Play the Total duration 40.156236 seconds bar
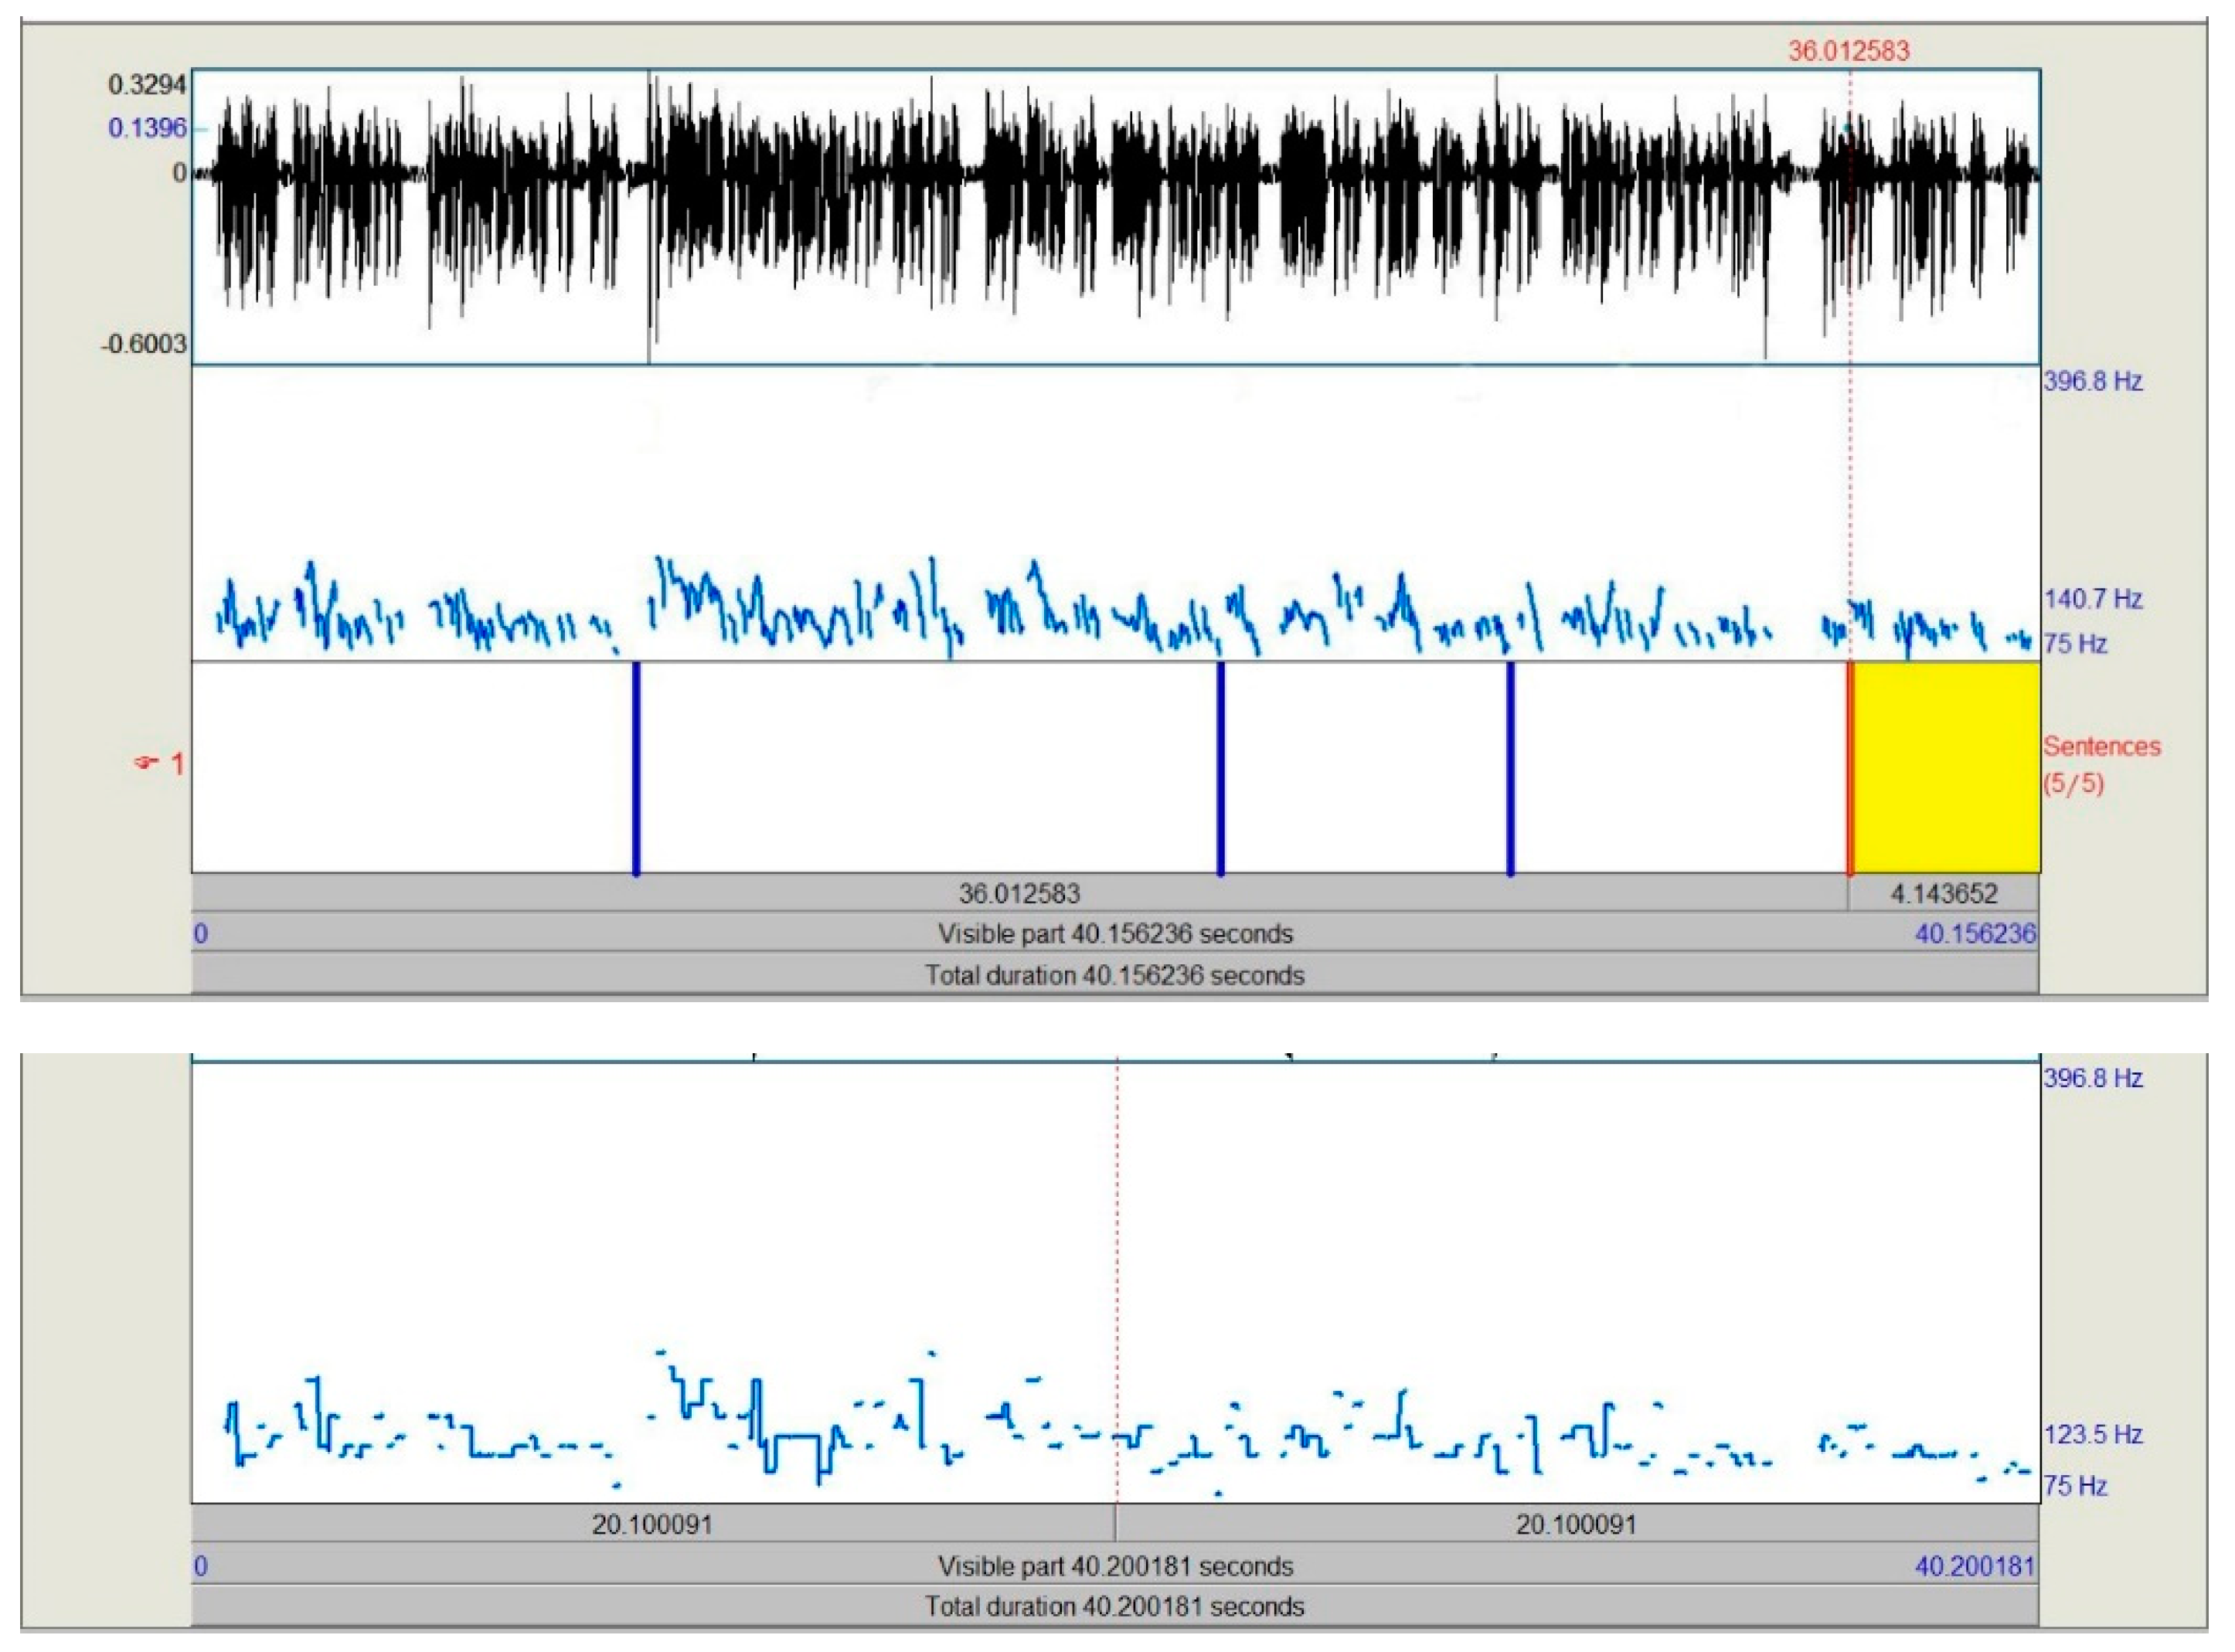 (x=1115, y=975)
